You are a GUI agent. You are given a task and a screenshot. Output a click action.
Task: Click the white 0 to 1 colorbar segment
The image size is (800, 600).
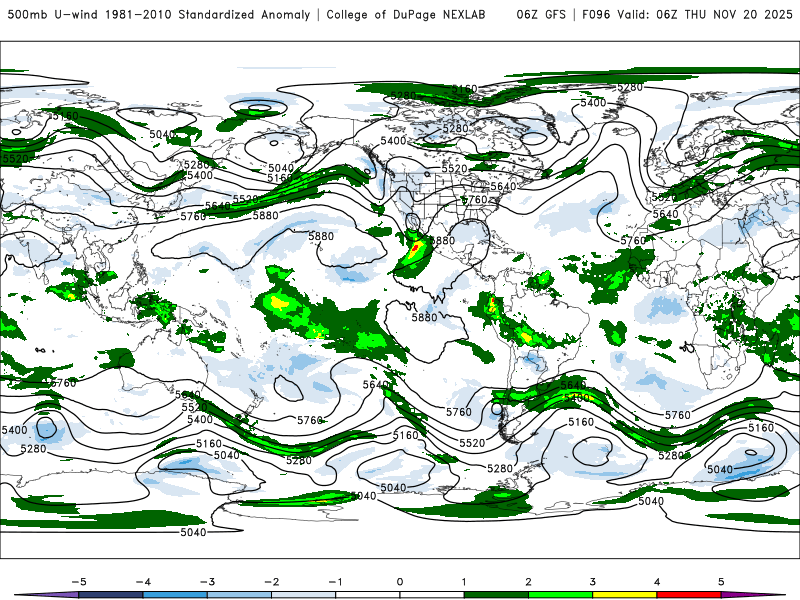point(432,595)
